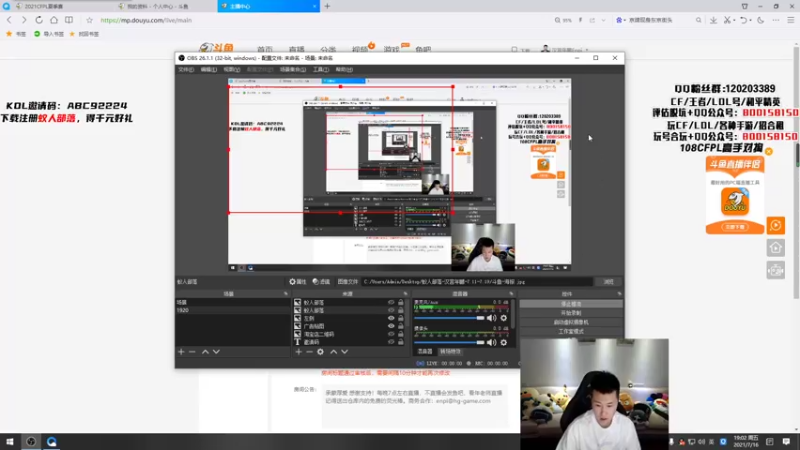Add a new scene with the plus icon

click(181, 352)
